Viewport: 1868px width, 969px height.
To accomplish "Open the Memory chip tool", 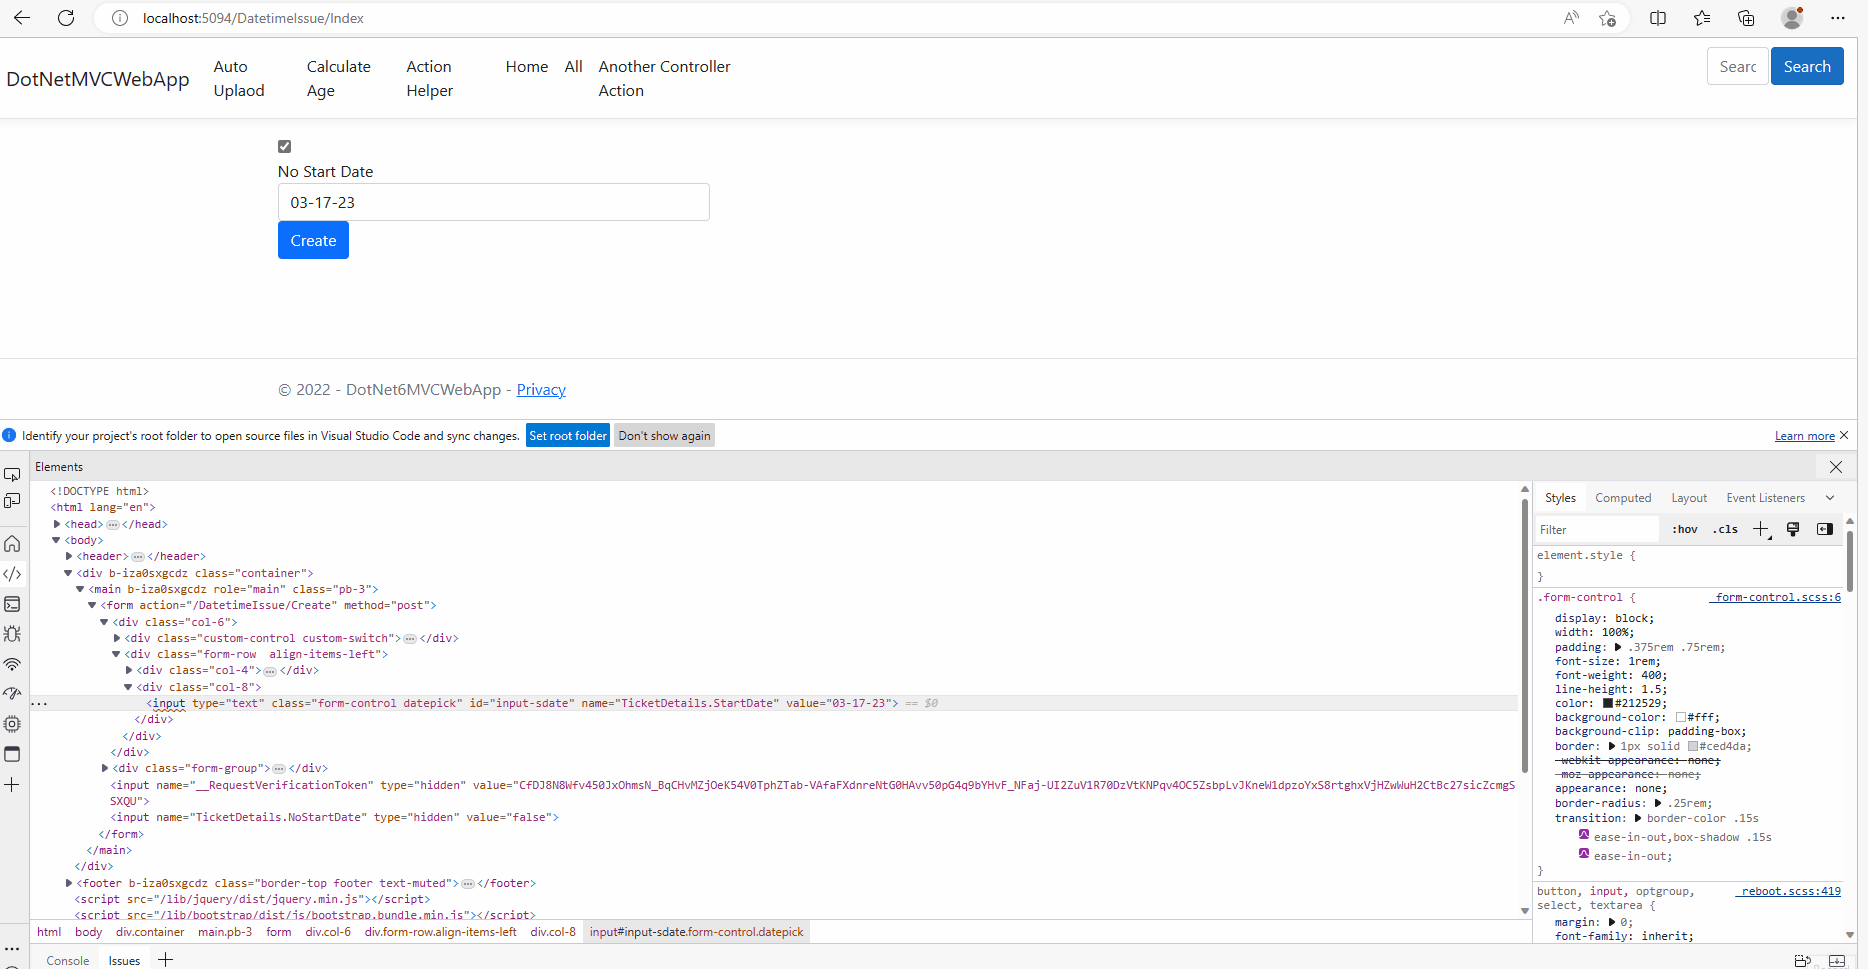I will (x=12, y=723).
